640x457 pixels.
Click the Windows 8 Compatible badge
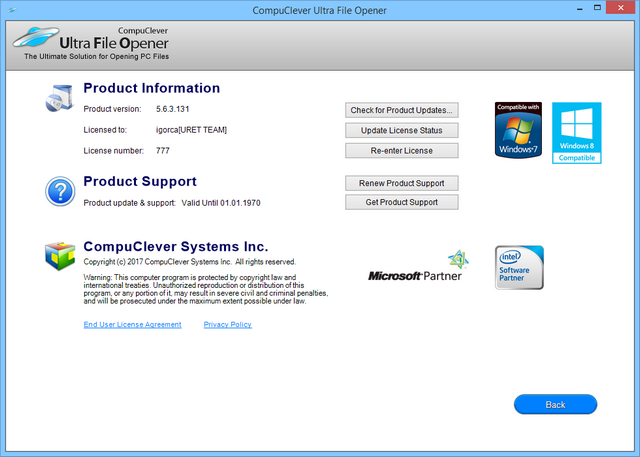click(x=577, y=132)
